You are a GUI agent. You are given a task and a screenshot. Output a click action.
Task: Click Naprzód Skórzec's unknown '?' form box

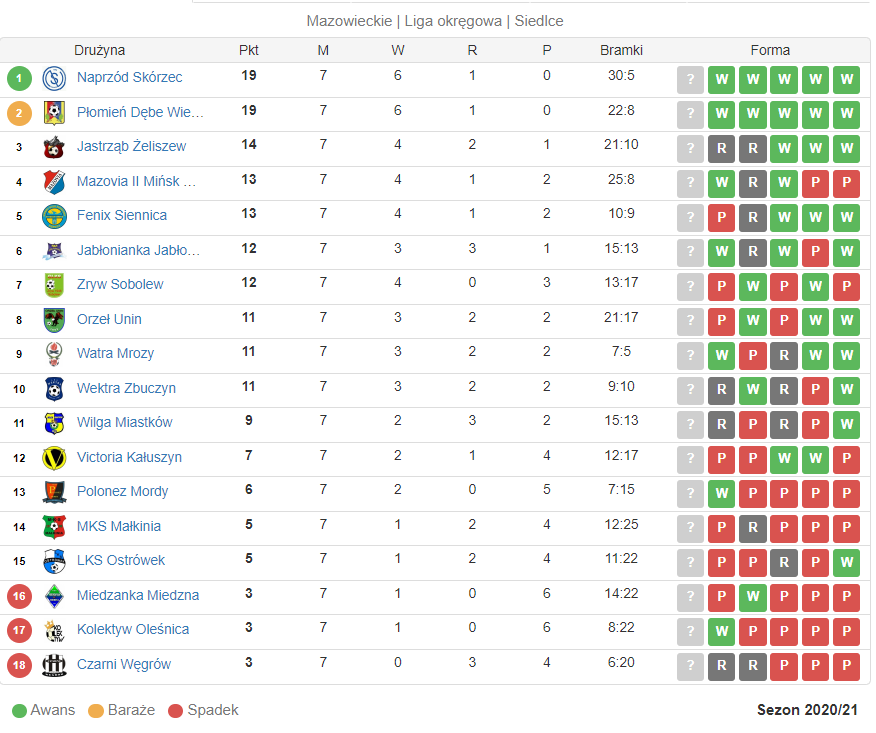coord(691,79)
